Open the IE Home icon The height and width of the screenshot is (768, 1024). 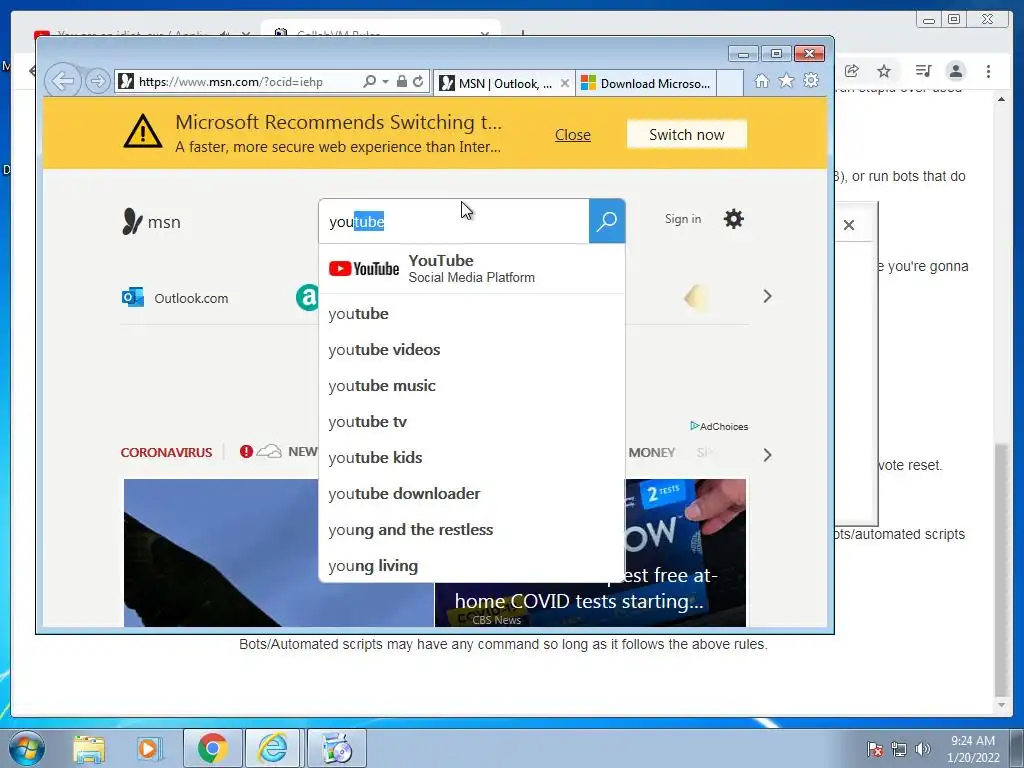761,81
